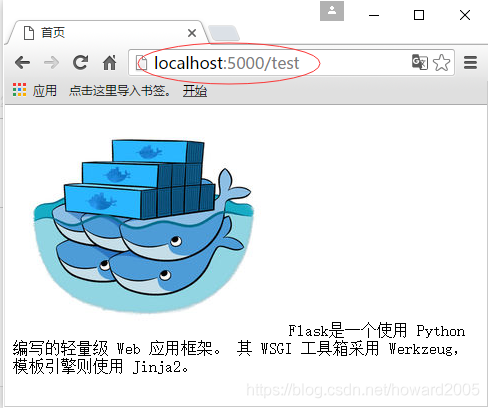Click the Google Translate icon in address bar

[420, 62]
